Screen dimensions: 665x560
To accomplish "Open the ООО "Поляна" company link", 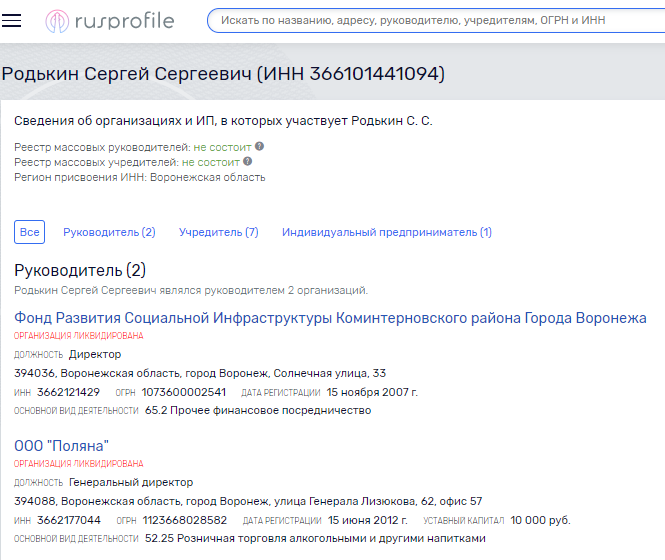I will 61,446.
